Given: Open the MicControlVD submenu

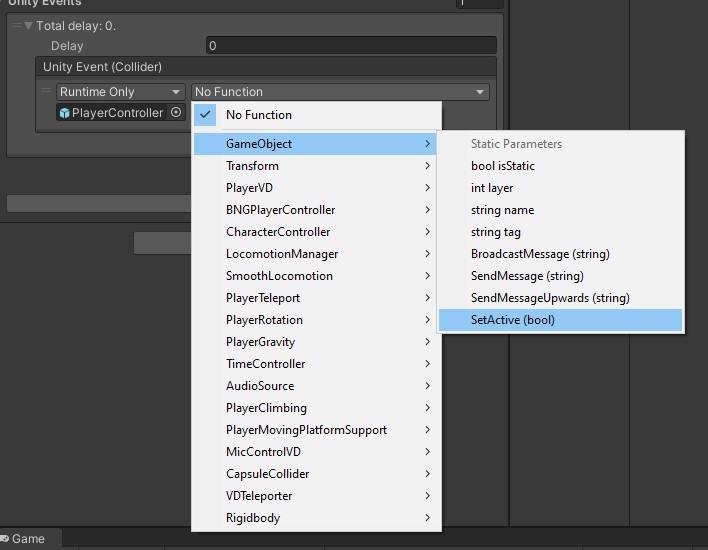Looking at the screenshot, I should [317, 452].
